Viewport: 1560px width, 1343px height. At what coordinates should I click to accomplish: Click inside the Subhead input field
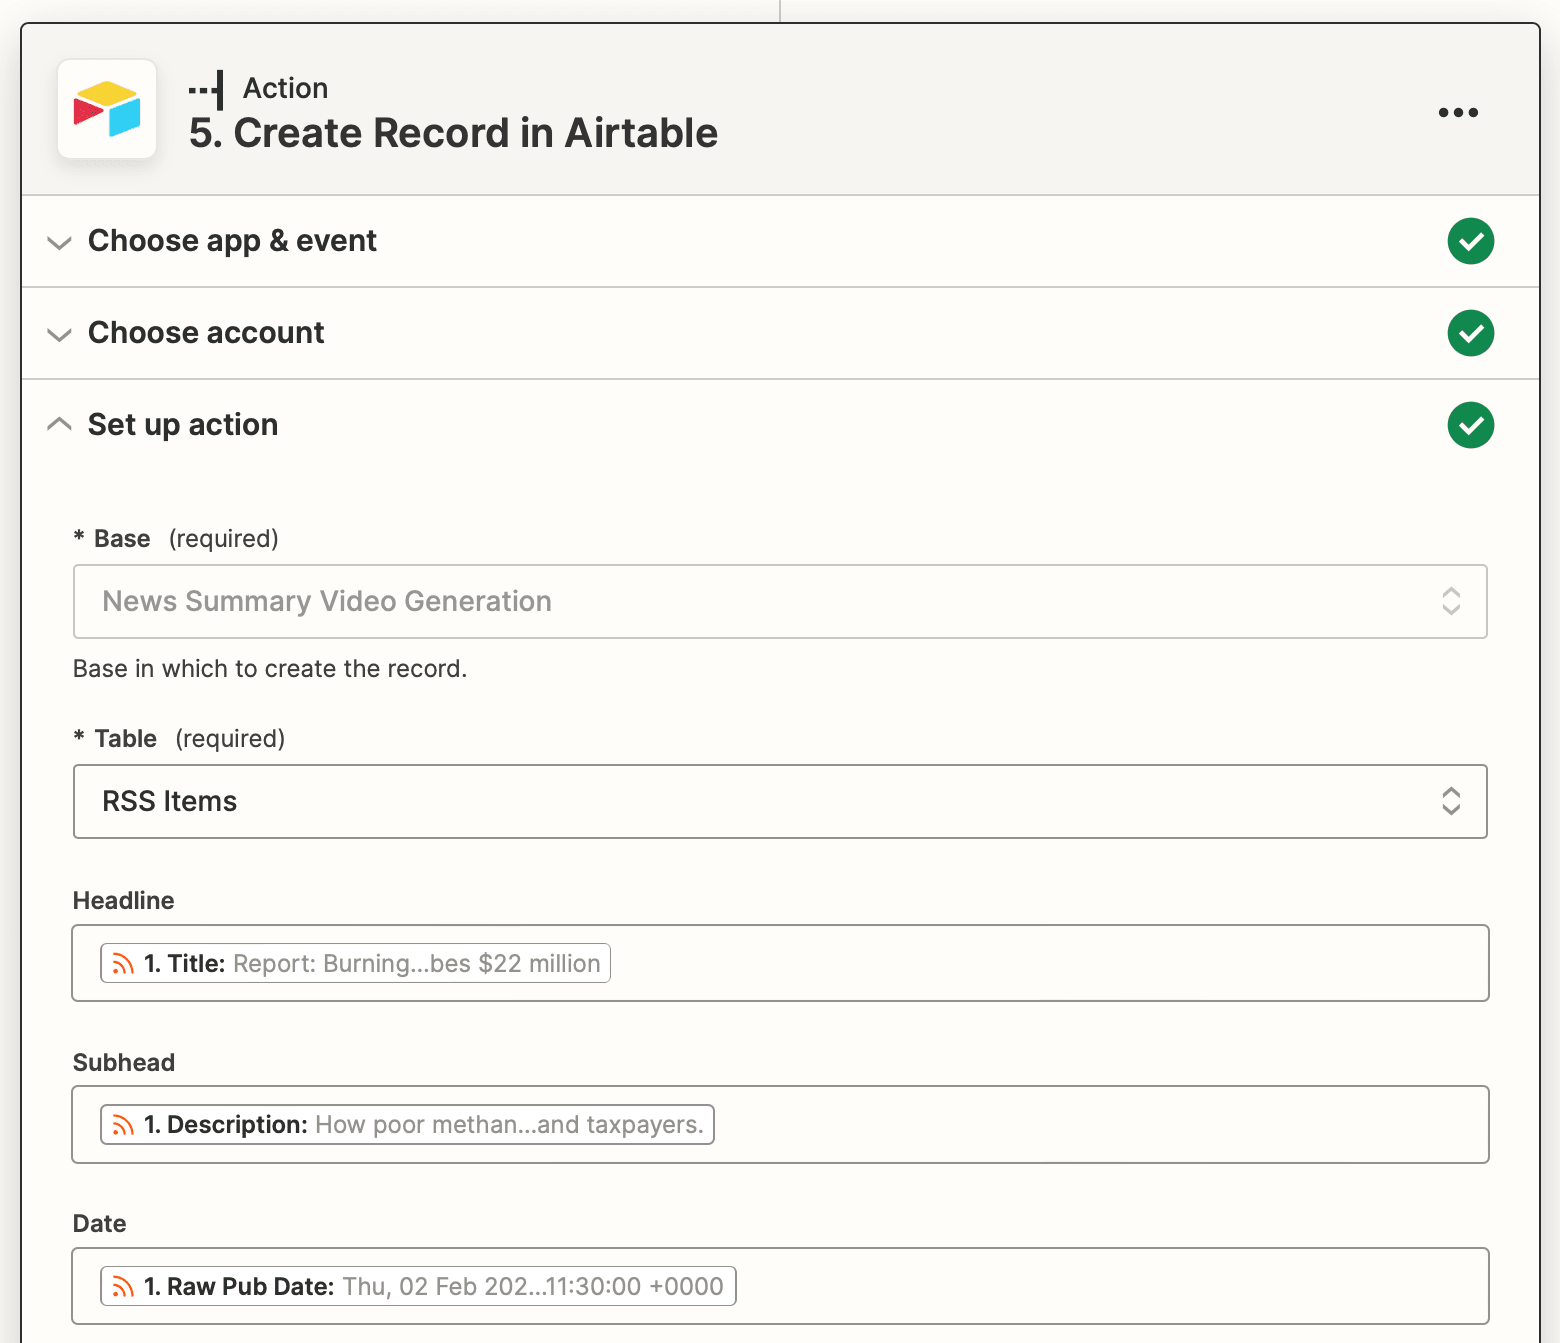click(x=780, y=1124)
